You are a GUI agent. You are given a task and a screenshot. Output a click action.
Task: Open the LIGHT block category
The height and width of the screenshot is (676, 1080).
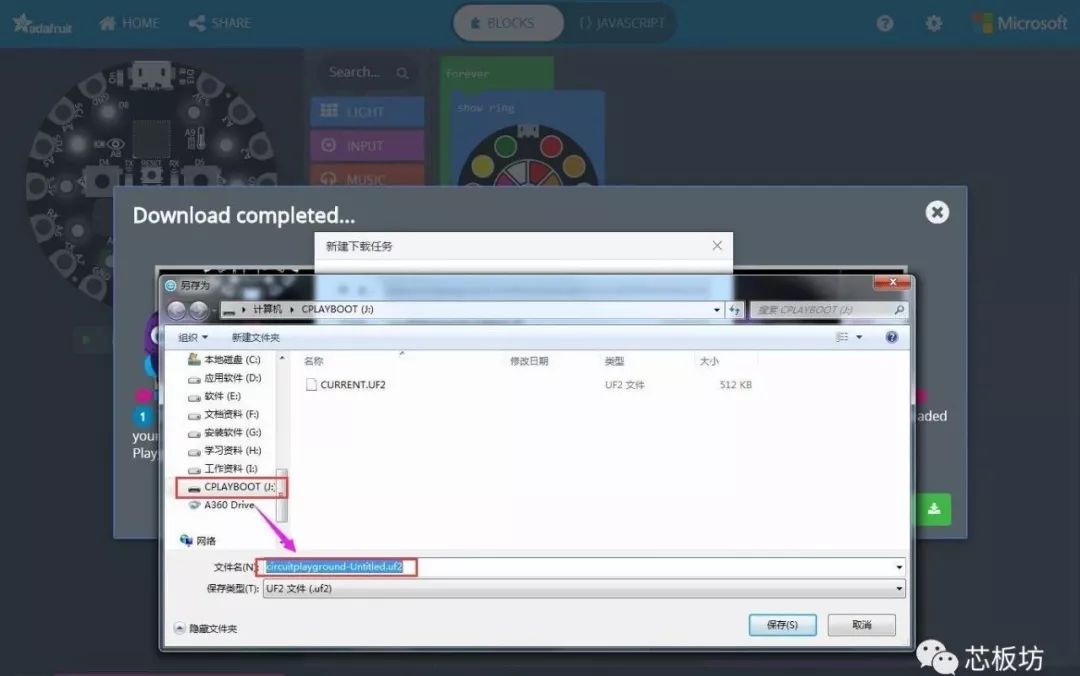pyautogui.click(x=367, y=111)
